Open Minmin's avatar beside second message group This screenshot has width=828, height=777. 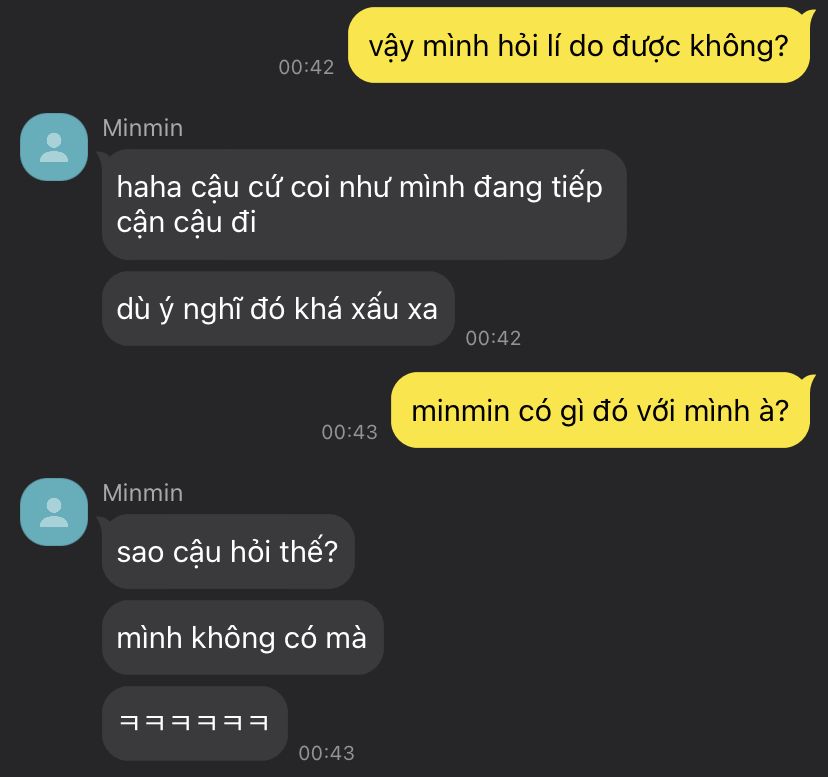(x=54, y=512)
